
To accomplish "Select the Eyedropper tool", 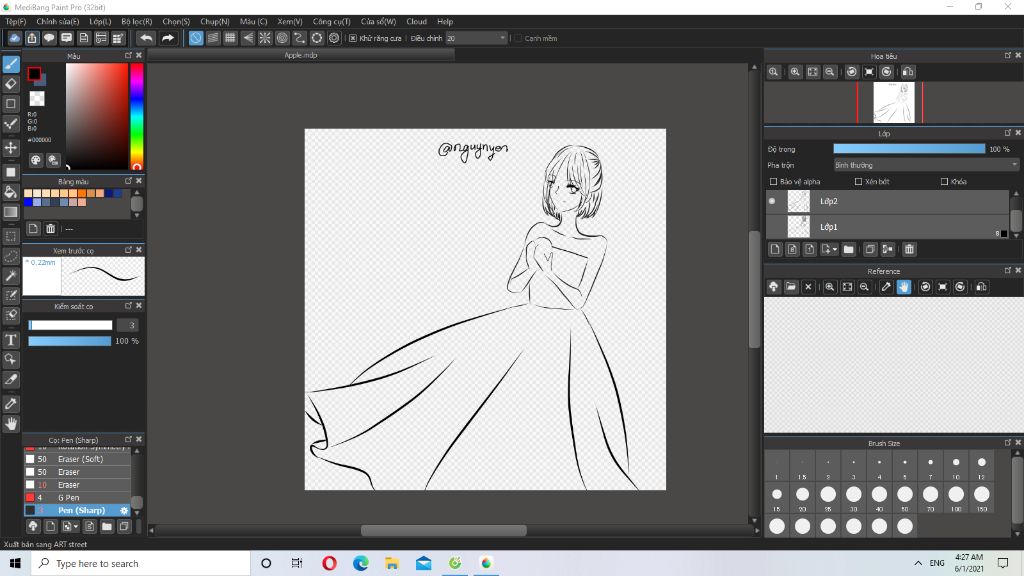I will pos(11,404).
